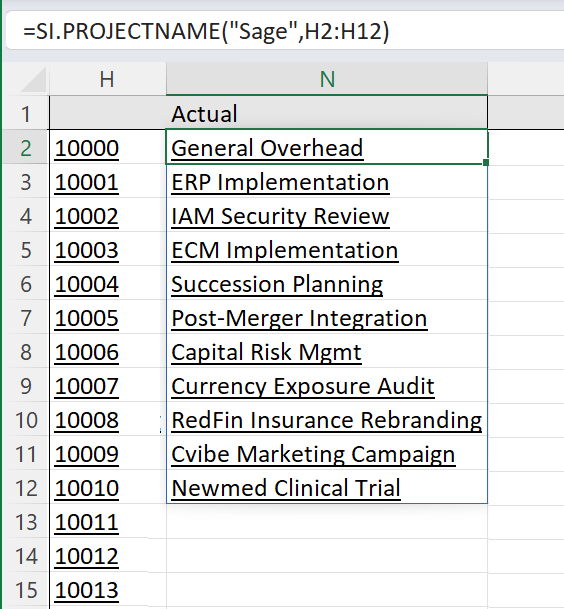Select row 15 header
This screenshot has width=564, height=609.
[26, 590]
